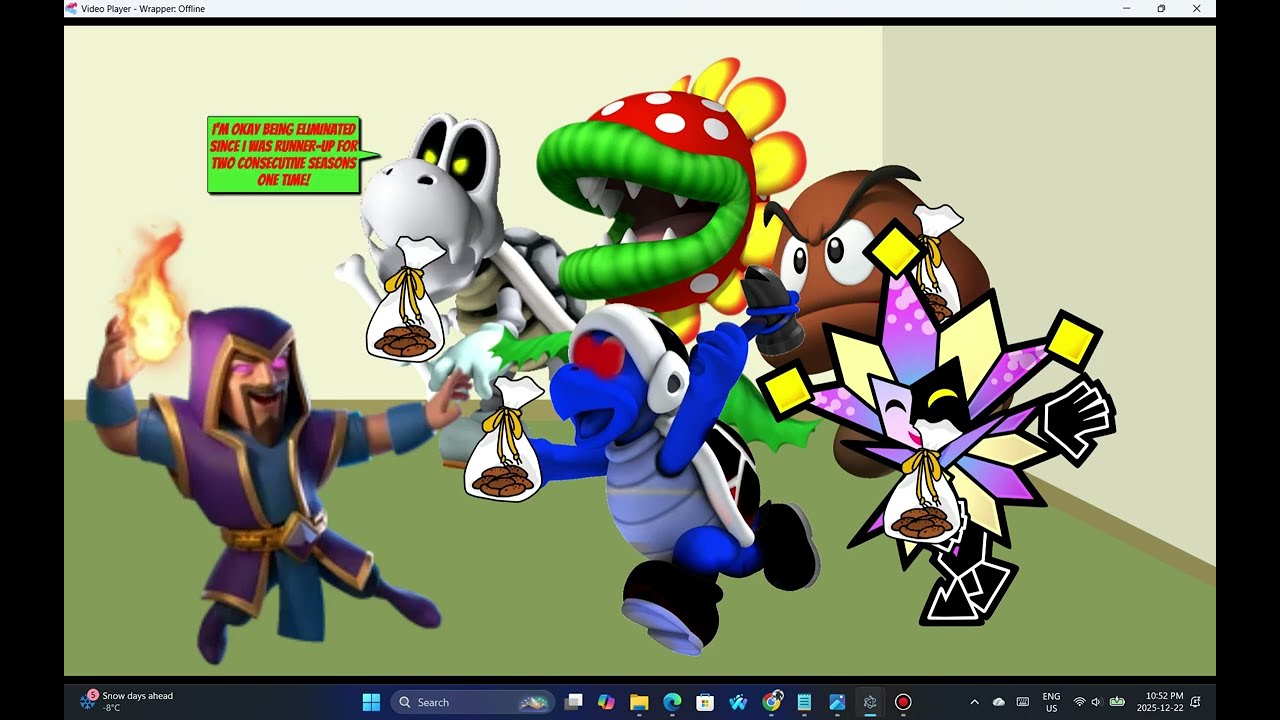Image resolution: width=1280 pixels, height=720 pixels.
Task: Open the Snow days ahead weather widget
Action: (x=127, y=702)
